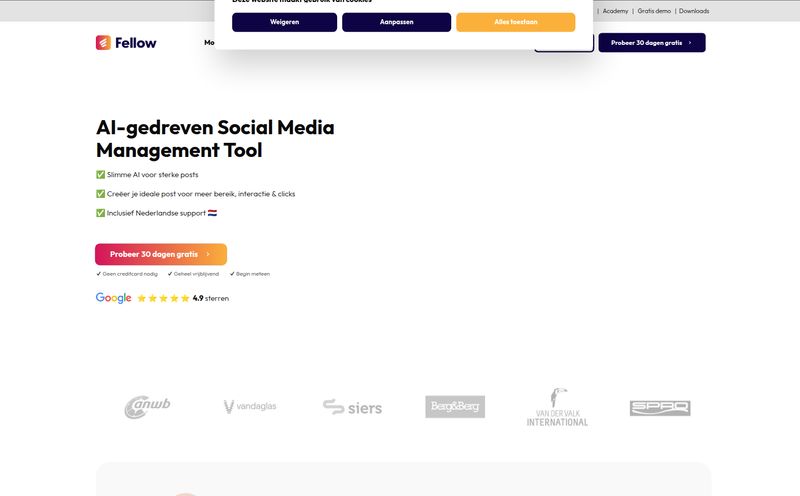Image resolution: width=800 pixels, height=496 pixels.
Task: Click the Van der Valk International logo
Action: (557, 407)
